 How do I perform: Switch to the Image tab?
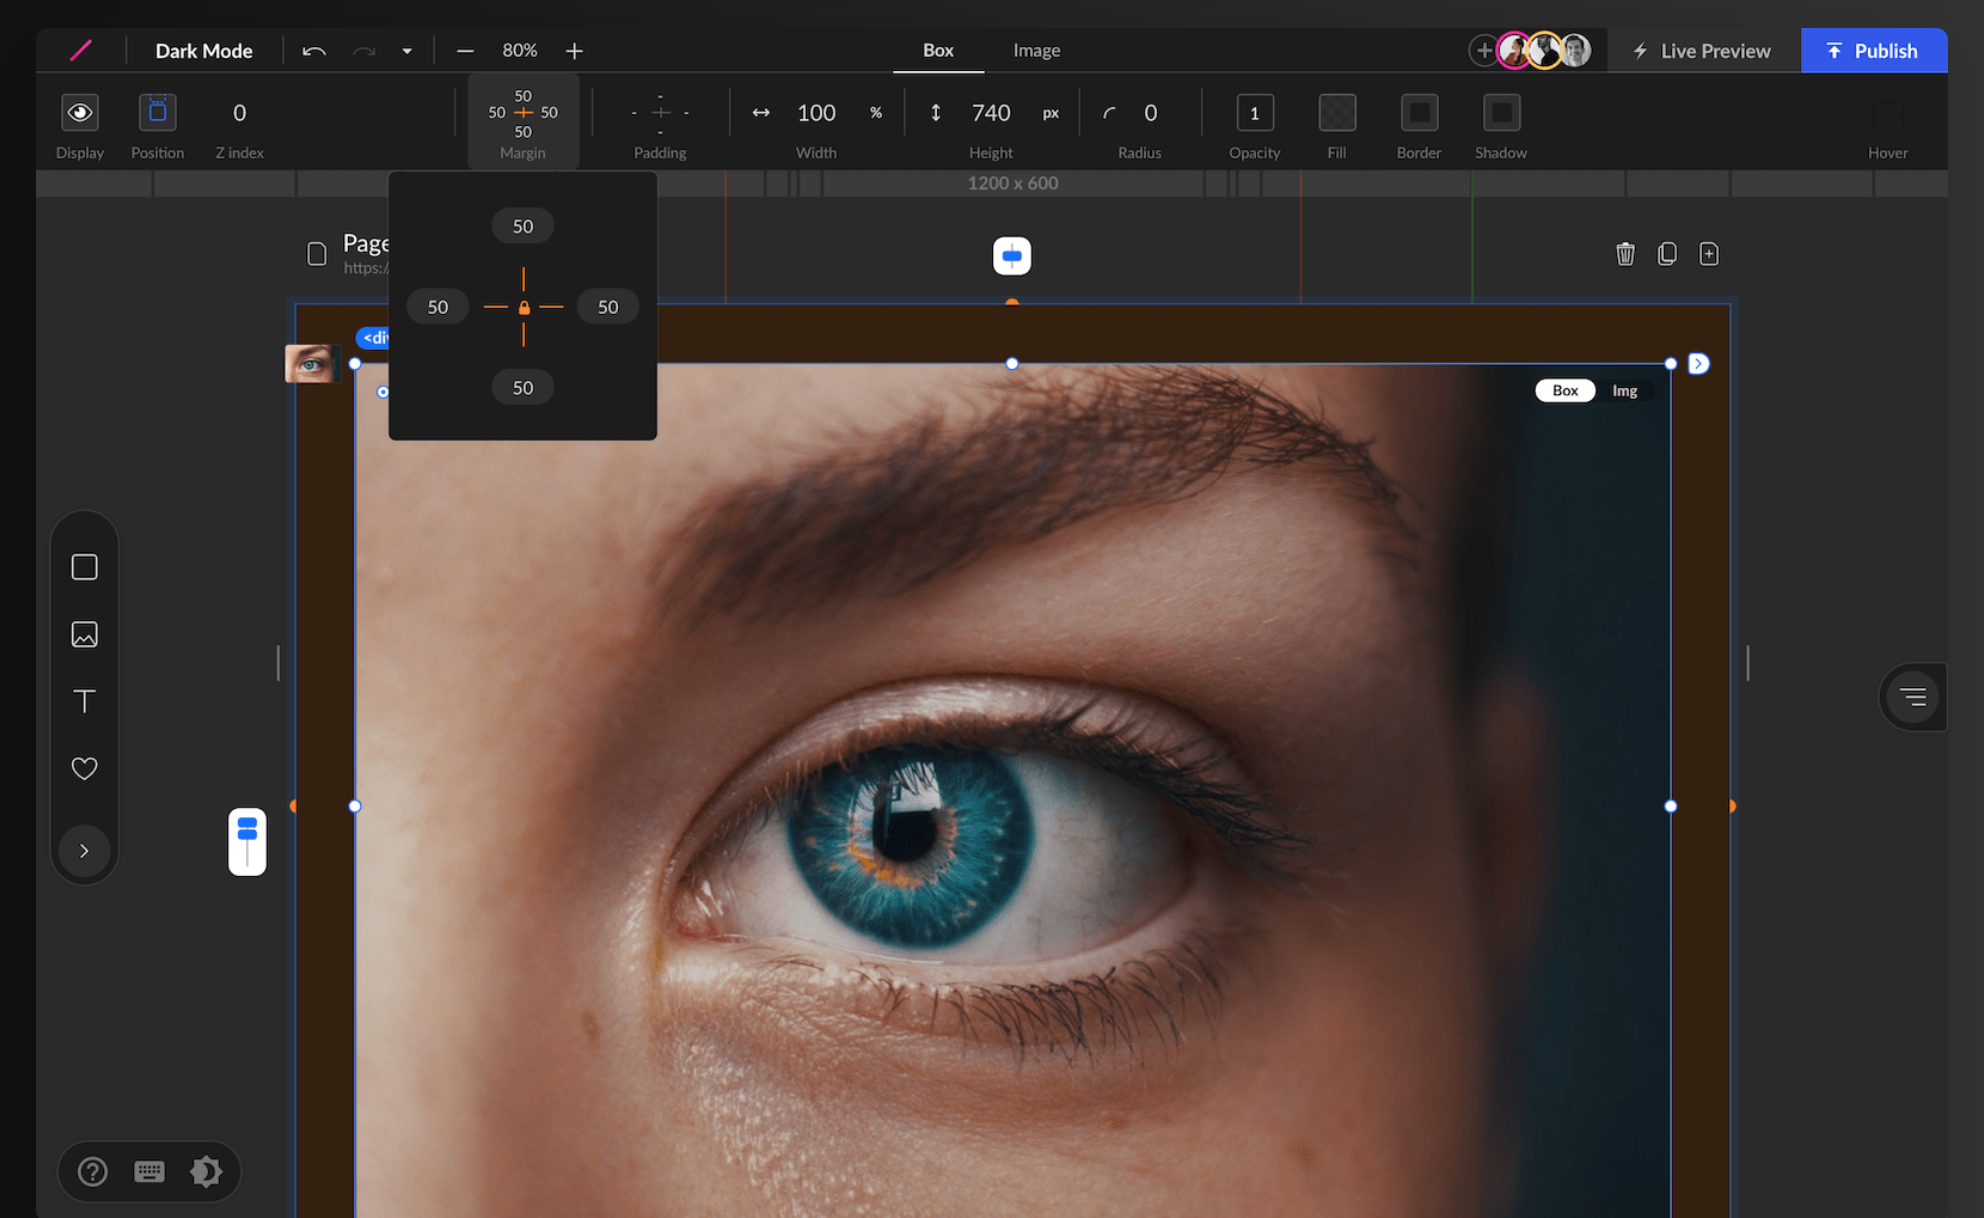[1036, 50]
